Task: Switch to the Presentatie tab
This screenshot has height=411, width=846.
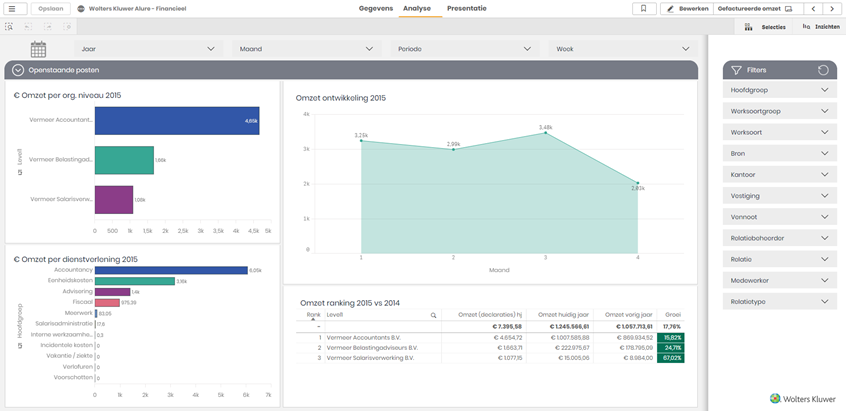Action: click(467, 9)
